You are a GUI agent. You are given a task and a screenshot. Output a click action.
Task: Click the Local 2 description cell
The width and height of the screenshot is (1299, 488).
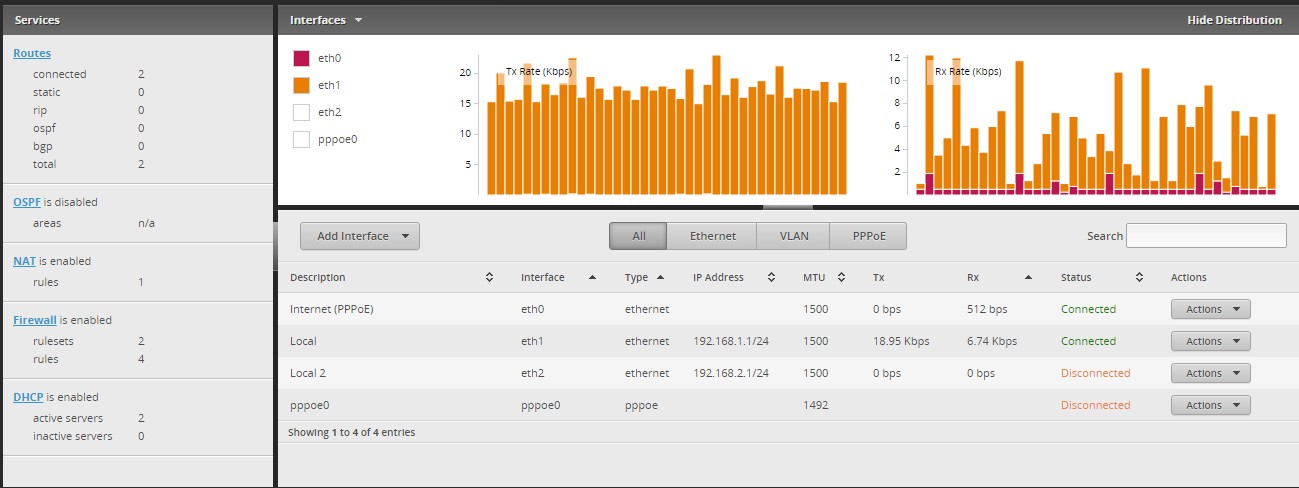[x=307, y=373]
